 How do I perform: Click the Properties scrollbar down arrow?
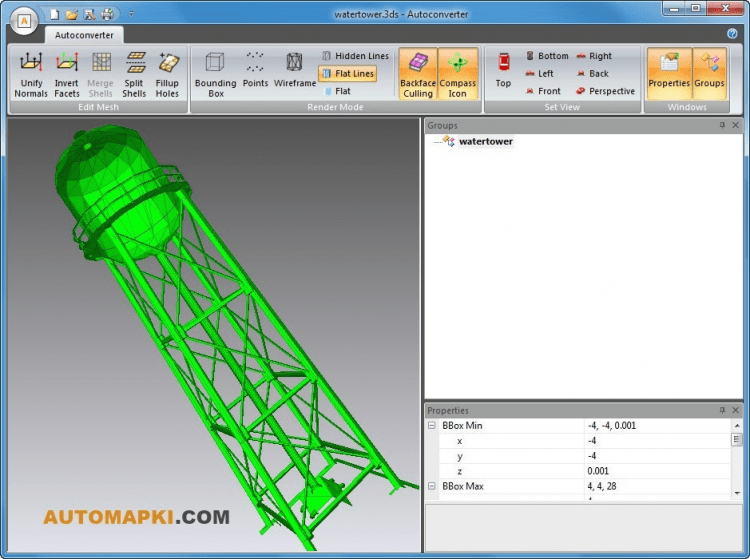pos(737,493)
